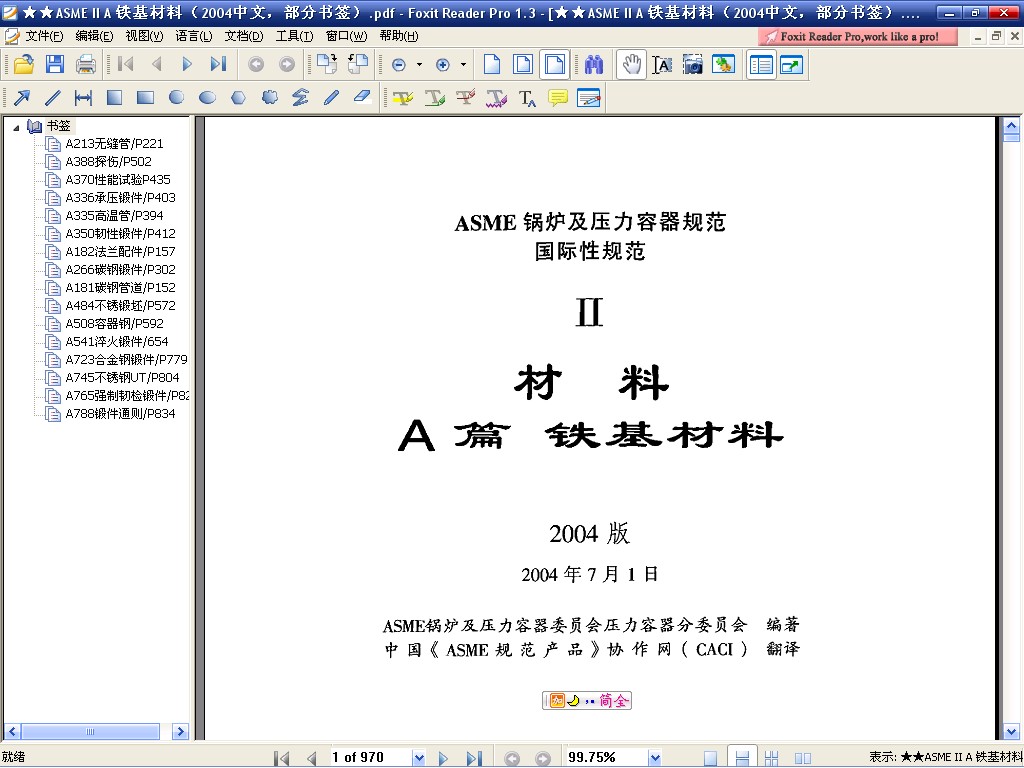Open bookmark A213无缝管/P221
Viewport: 1024px width, 768px height.
coord(114,144)
